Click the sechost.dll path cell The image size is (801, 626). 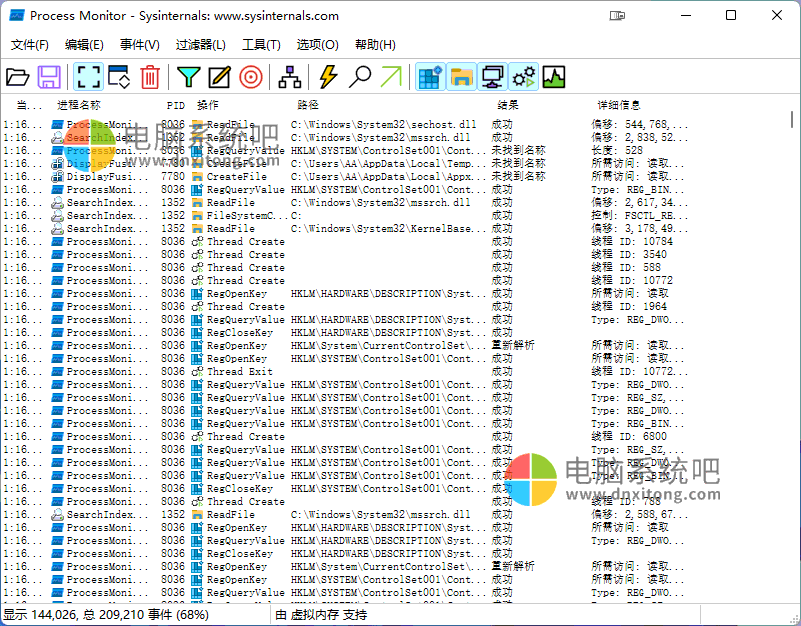point(383,125)
